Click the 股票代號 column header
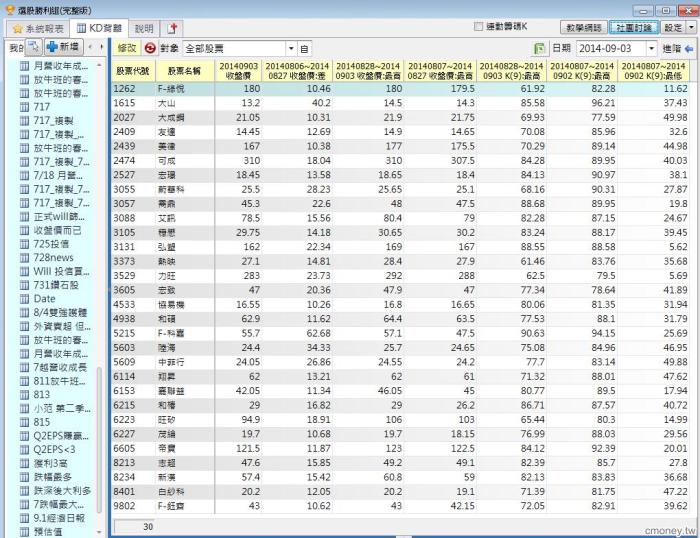 (133, 71)
